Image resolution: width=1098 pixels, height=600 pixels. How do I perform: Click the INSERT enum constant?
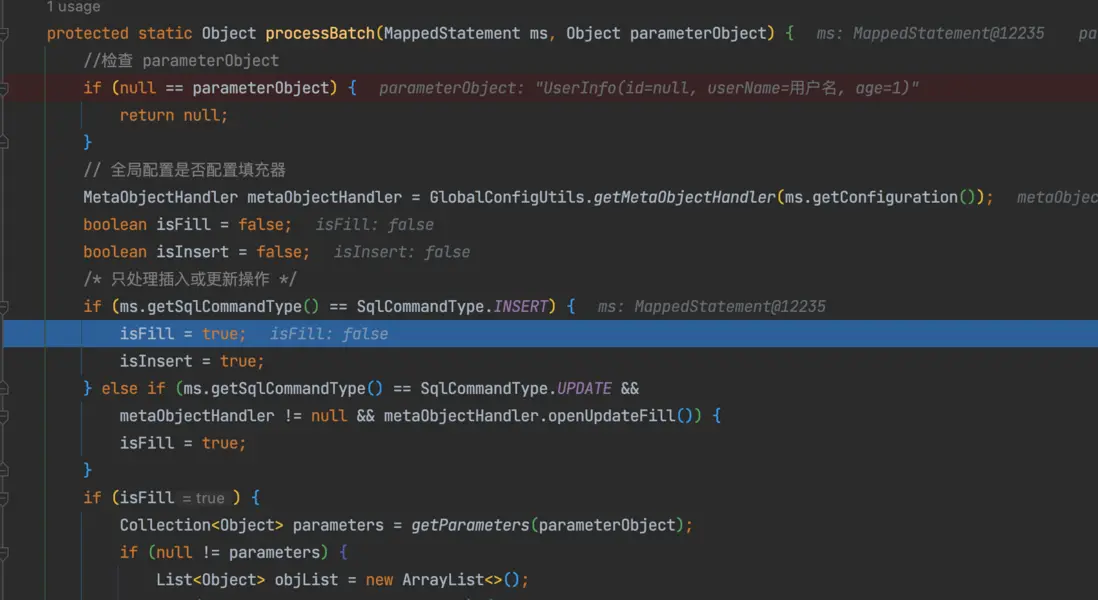[x=521, y=307]
